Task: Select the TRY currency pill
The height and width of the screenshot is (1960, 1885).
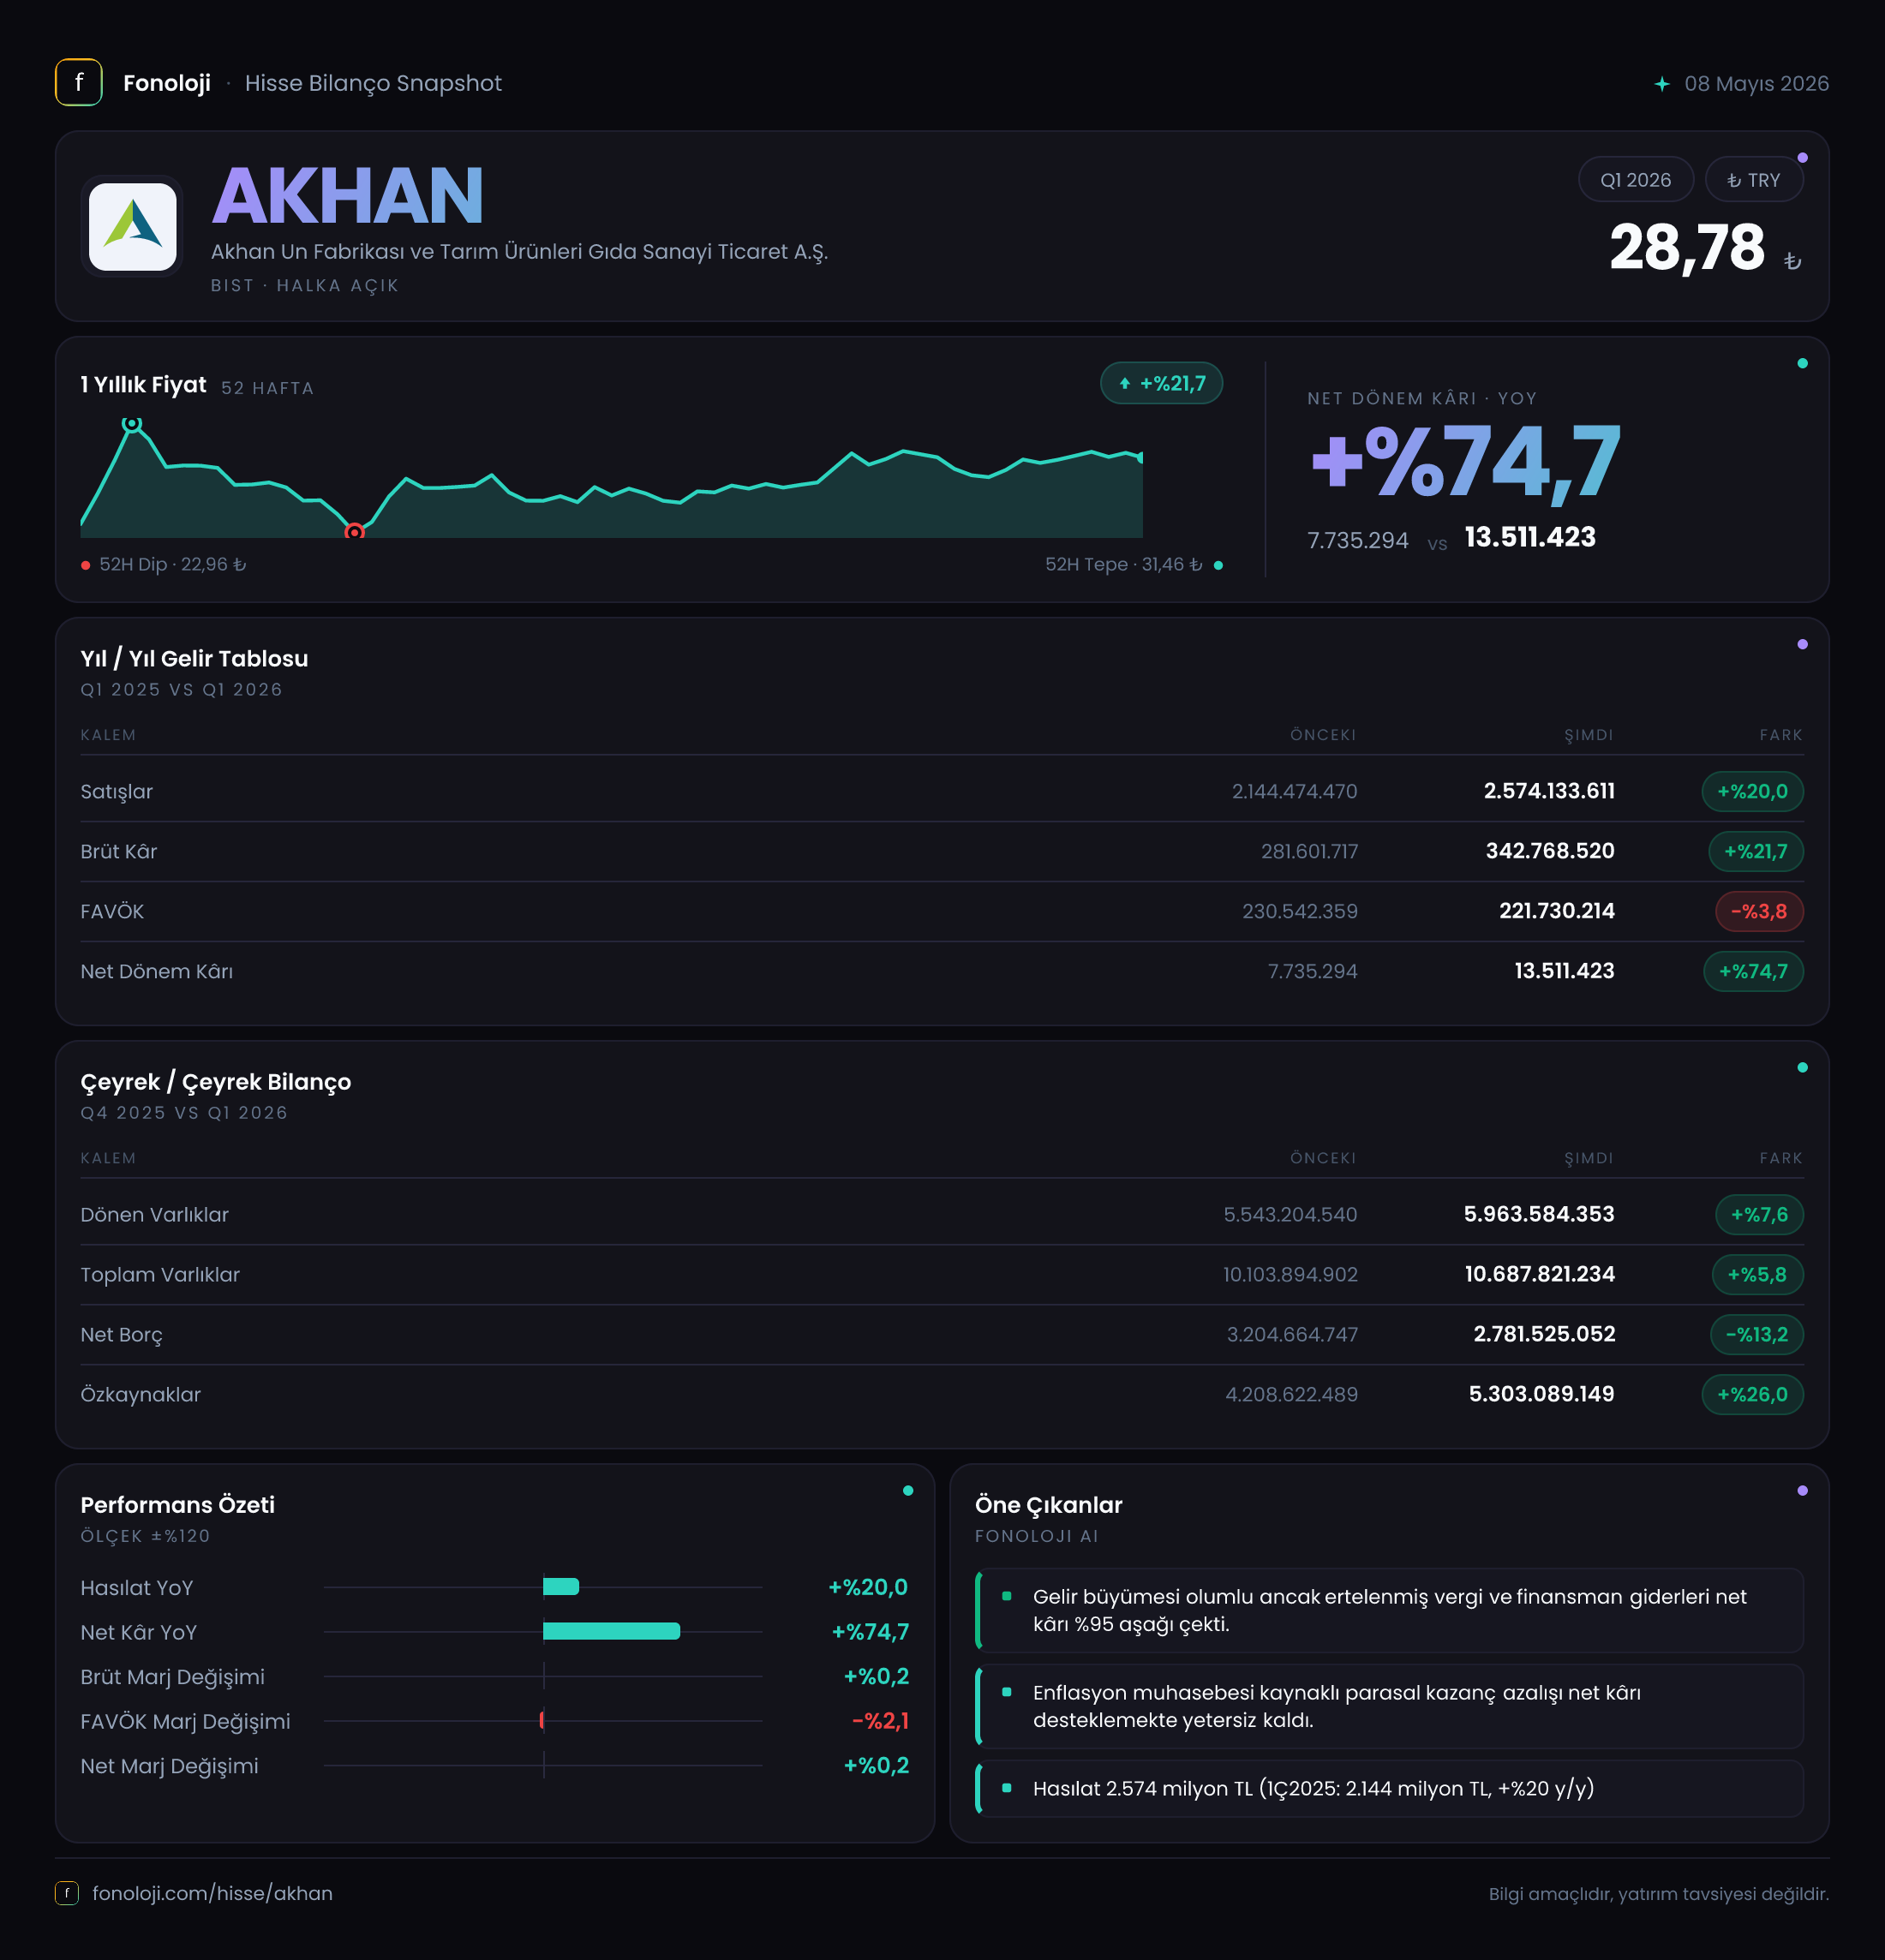Action: [1754, 180]
